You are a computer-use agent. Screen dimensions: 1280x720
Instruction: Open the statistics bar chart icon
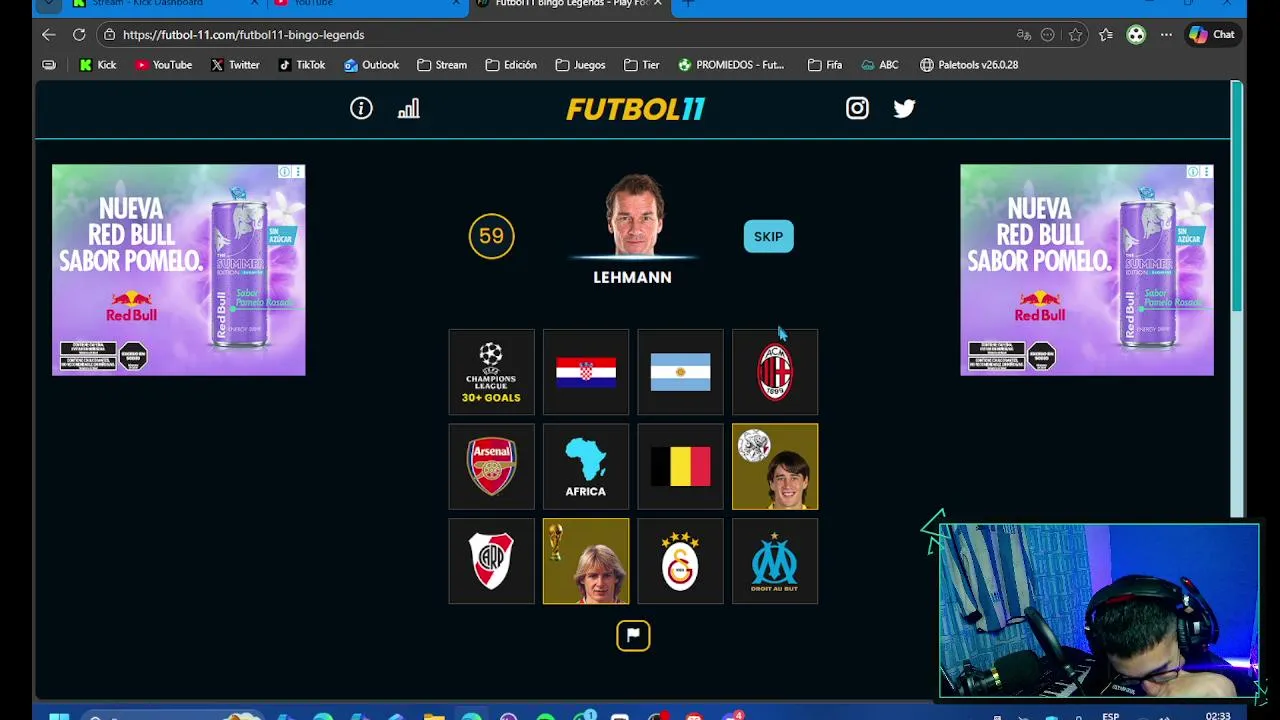pyautogui.click(x=408, y=108)
